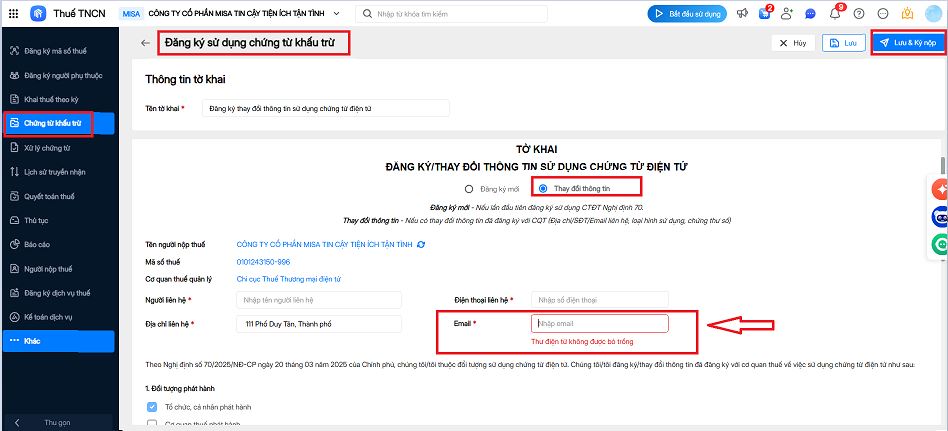The height and width of the screenshot is (431, 948).
Task: Focus the top search keyword field
Action: [451, 14]
